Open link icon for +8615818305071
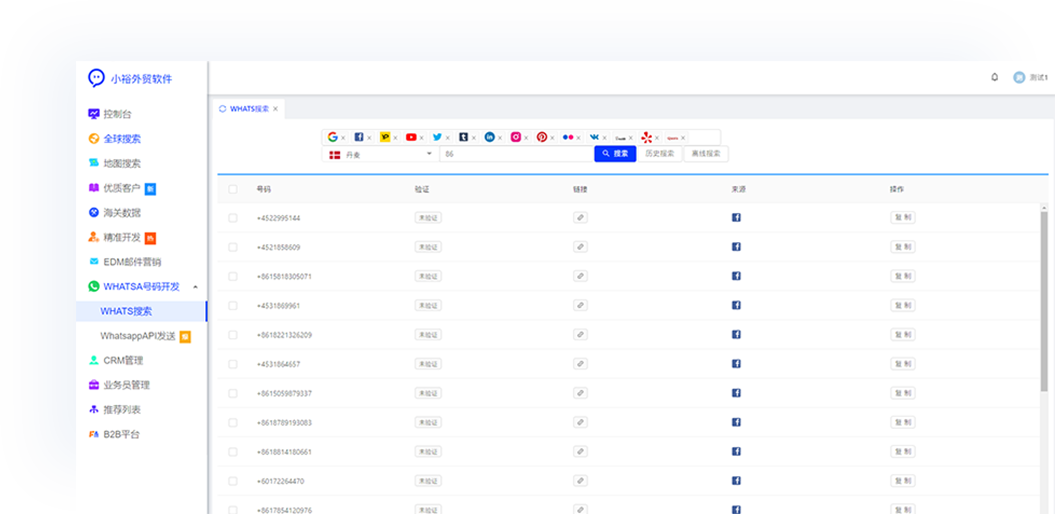The height and width of the screenshot is (514, 1055). tap(580, 276)
